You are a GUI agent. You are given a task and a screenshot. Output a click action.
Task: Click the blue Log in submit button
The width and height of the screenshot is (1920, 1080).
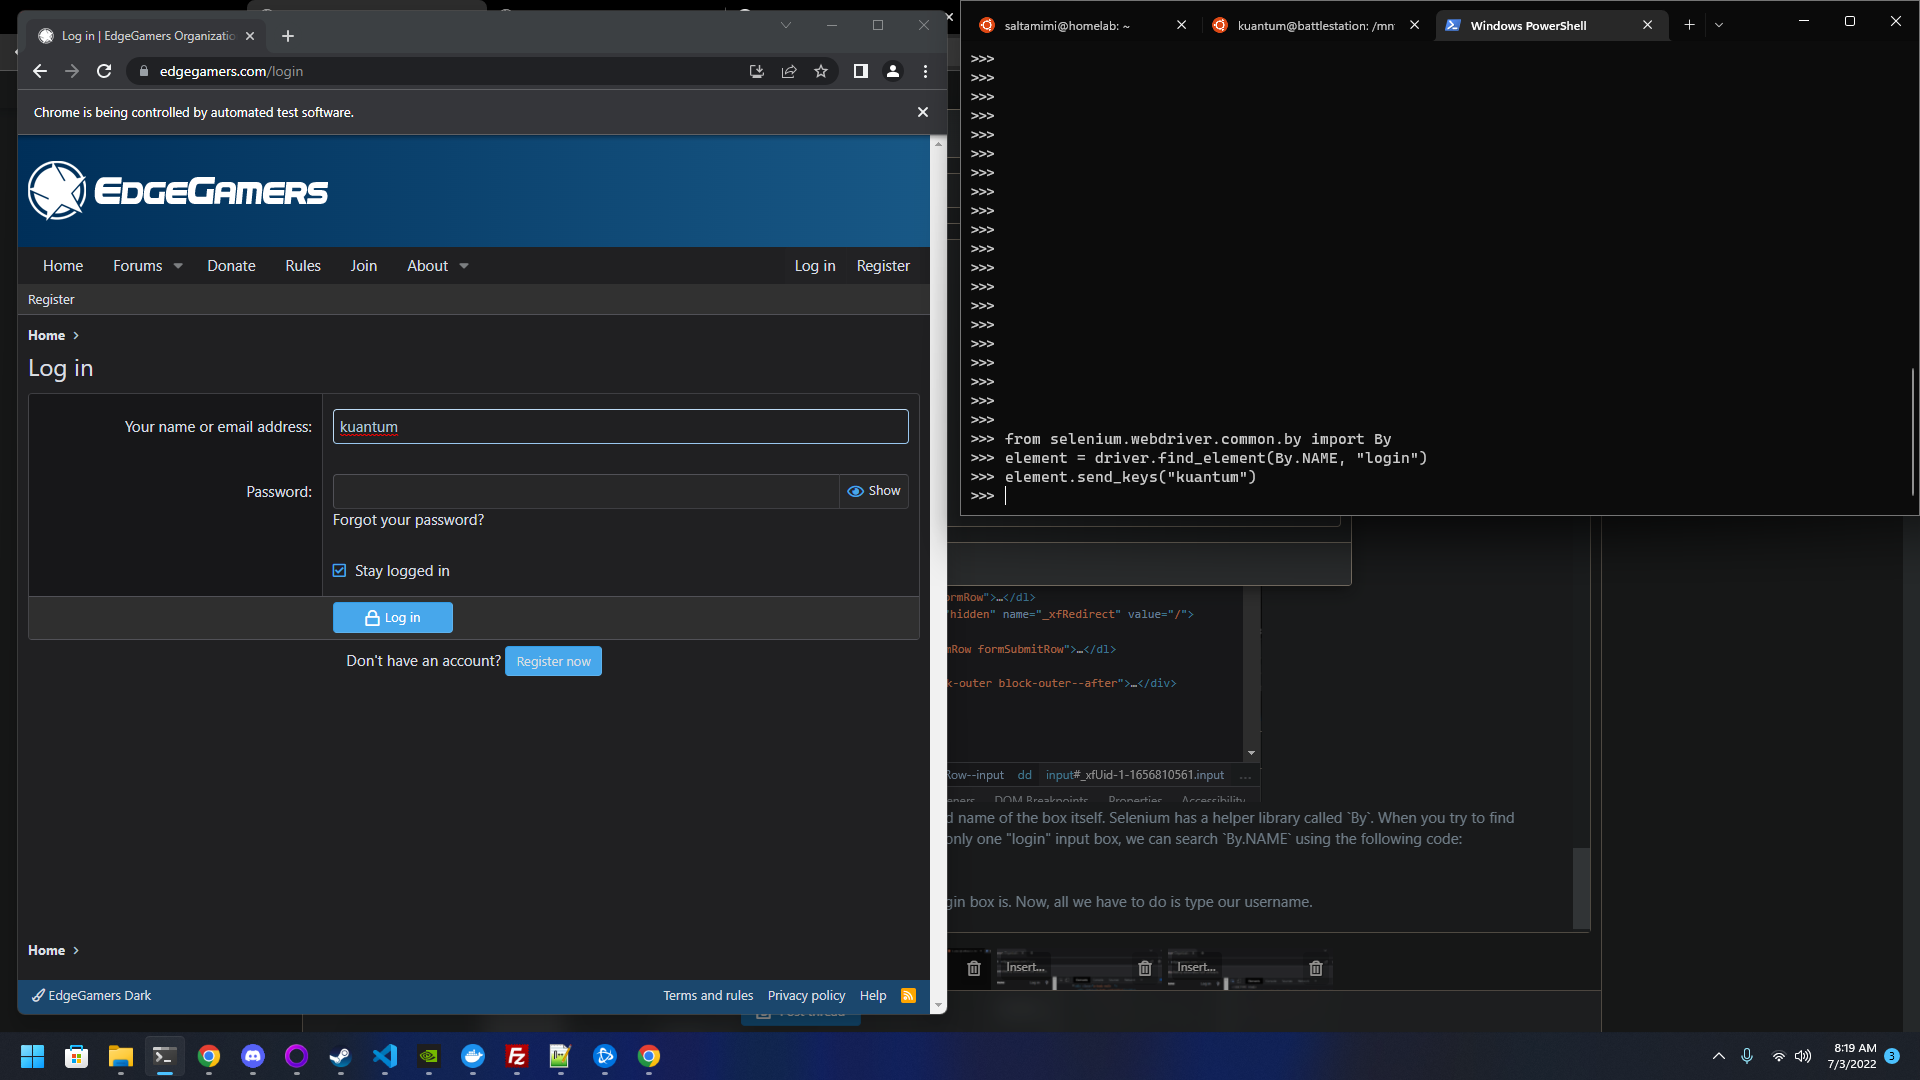(393, 618)
